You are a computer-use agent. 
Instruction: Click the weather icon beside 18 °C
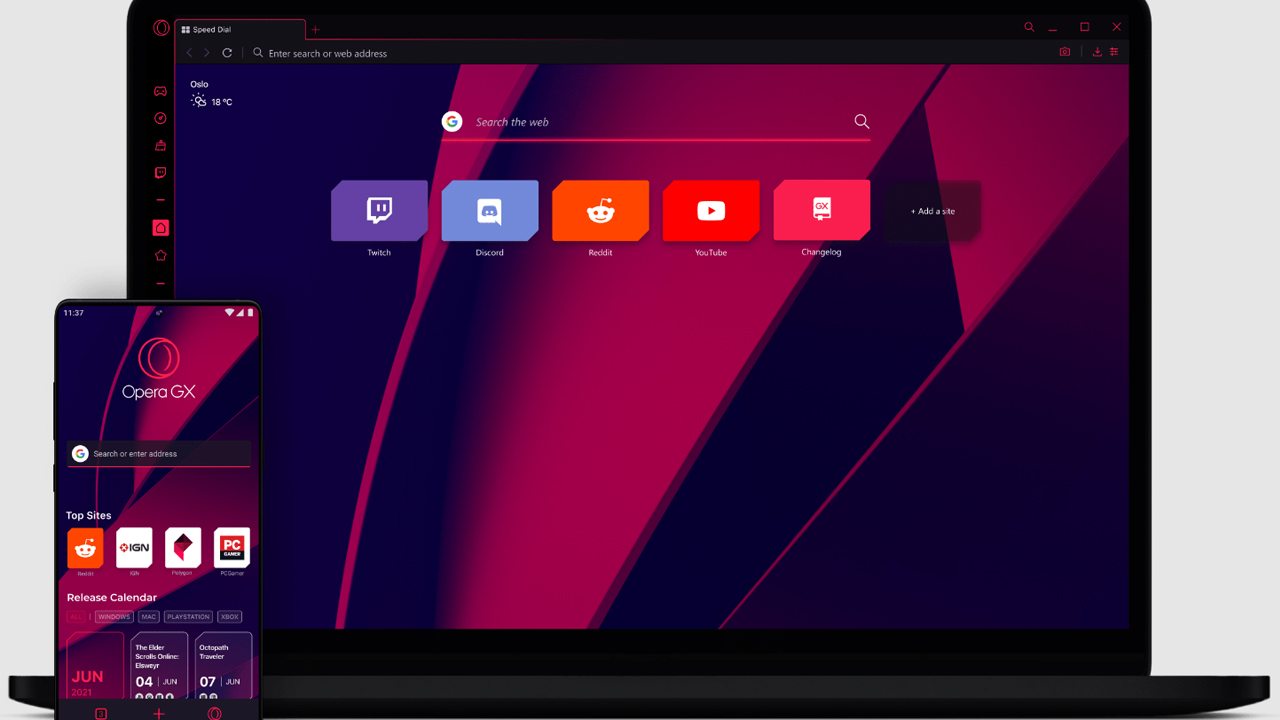(198, 101)
